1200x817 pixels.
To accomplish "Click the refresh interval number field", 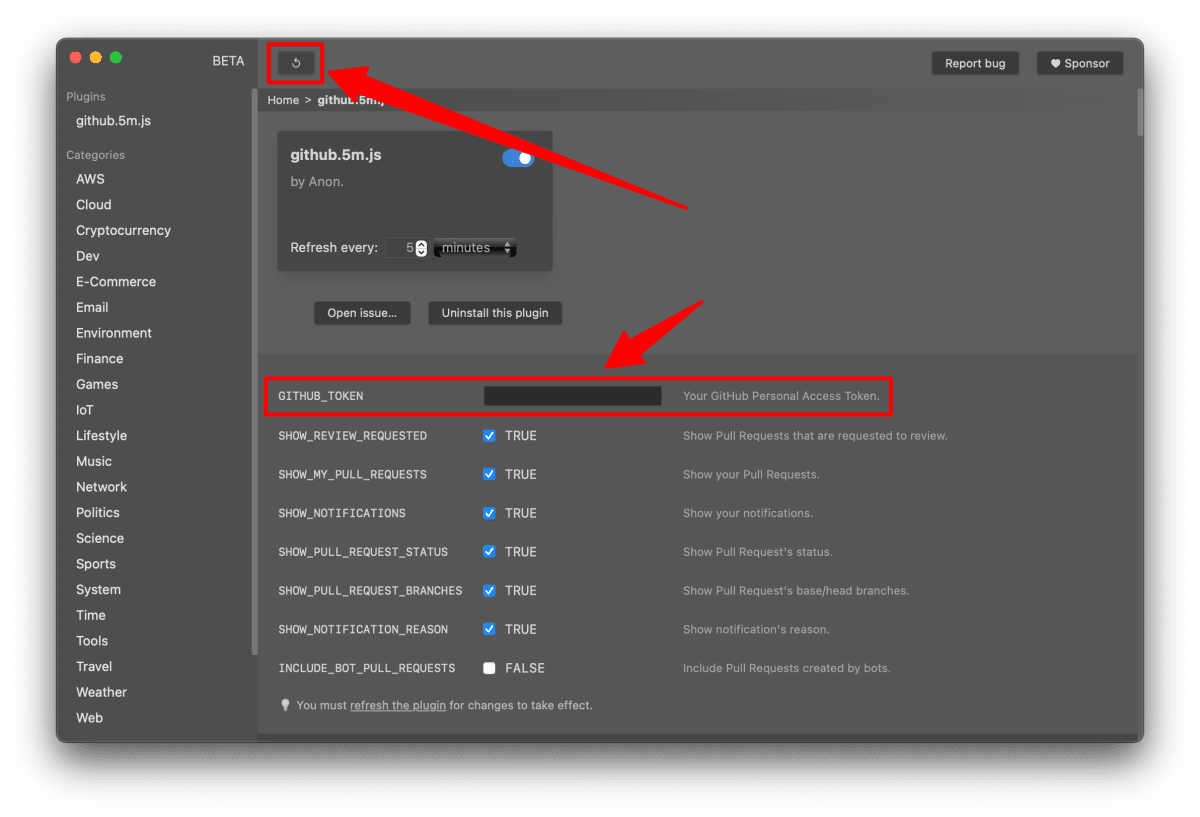I will tap(400, 248).
